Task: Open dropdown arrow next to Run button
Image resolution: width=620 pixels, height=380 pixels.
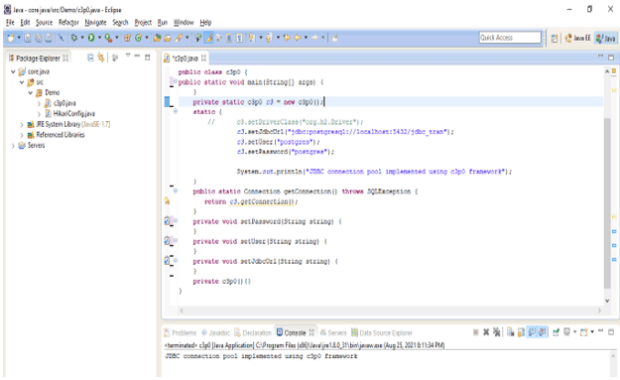Action: pos(99,38)
